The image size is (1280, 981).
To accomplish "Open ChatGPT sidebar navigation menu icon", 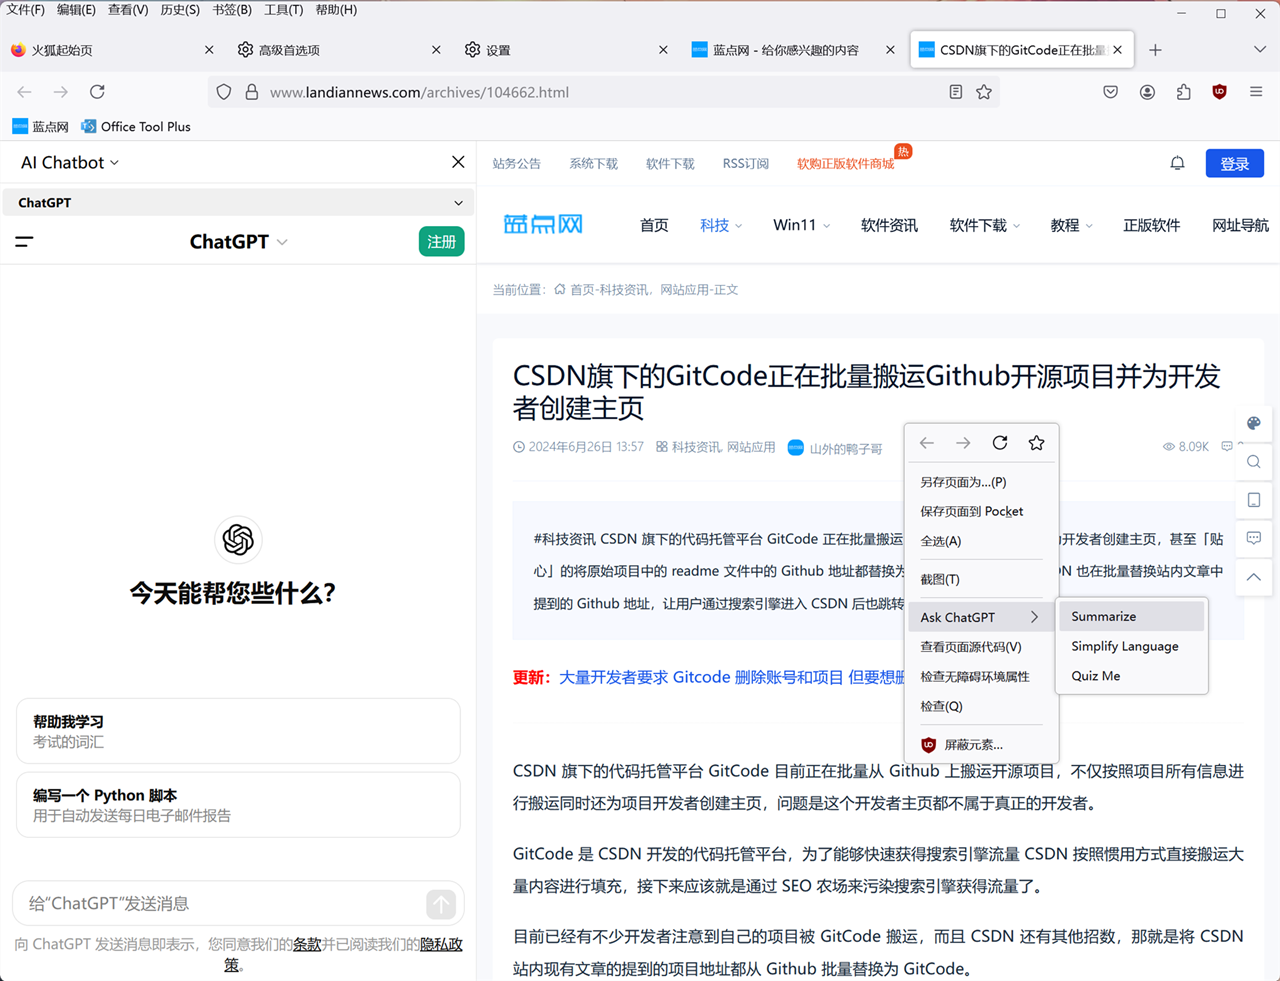I will (x=24, y=241).
